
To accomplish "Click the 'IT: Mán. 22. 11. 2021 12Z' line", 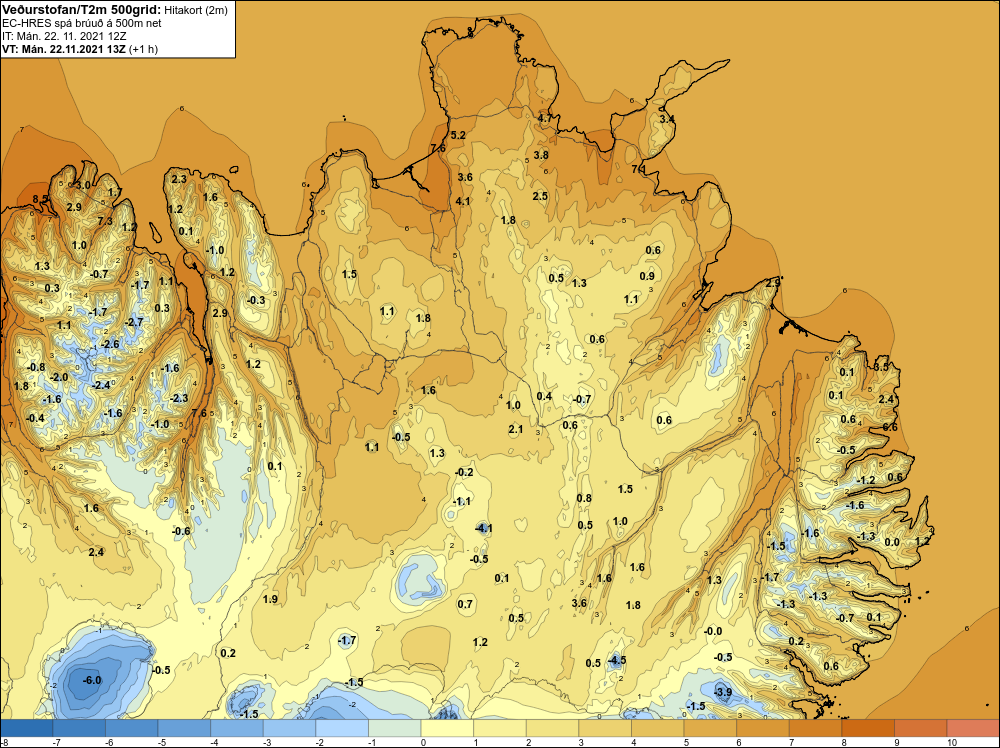I will click(64, 36).
